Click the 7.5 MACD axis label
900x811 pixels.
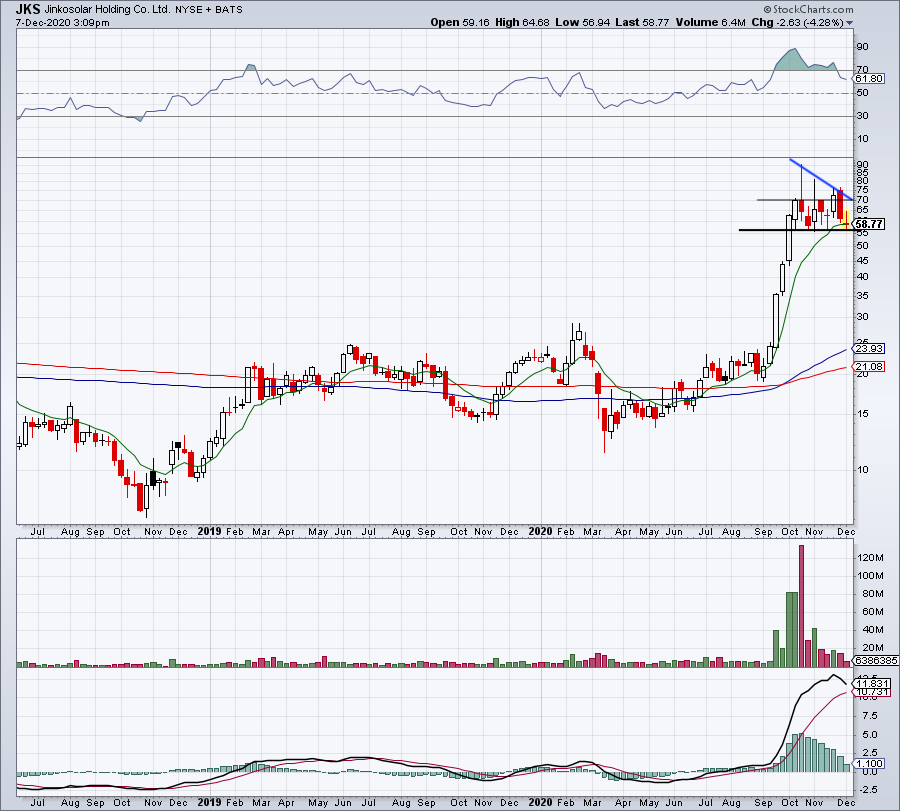(x=870, y=716)
